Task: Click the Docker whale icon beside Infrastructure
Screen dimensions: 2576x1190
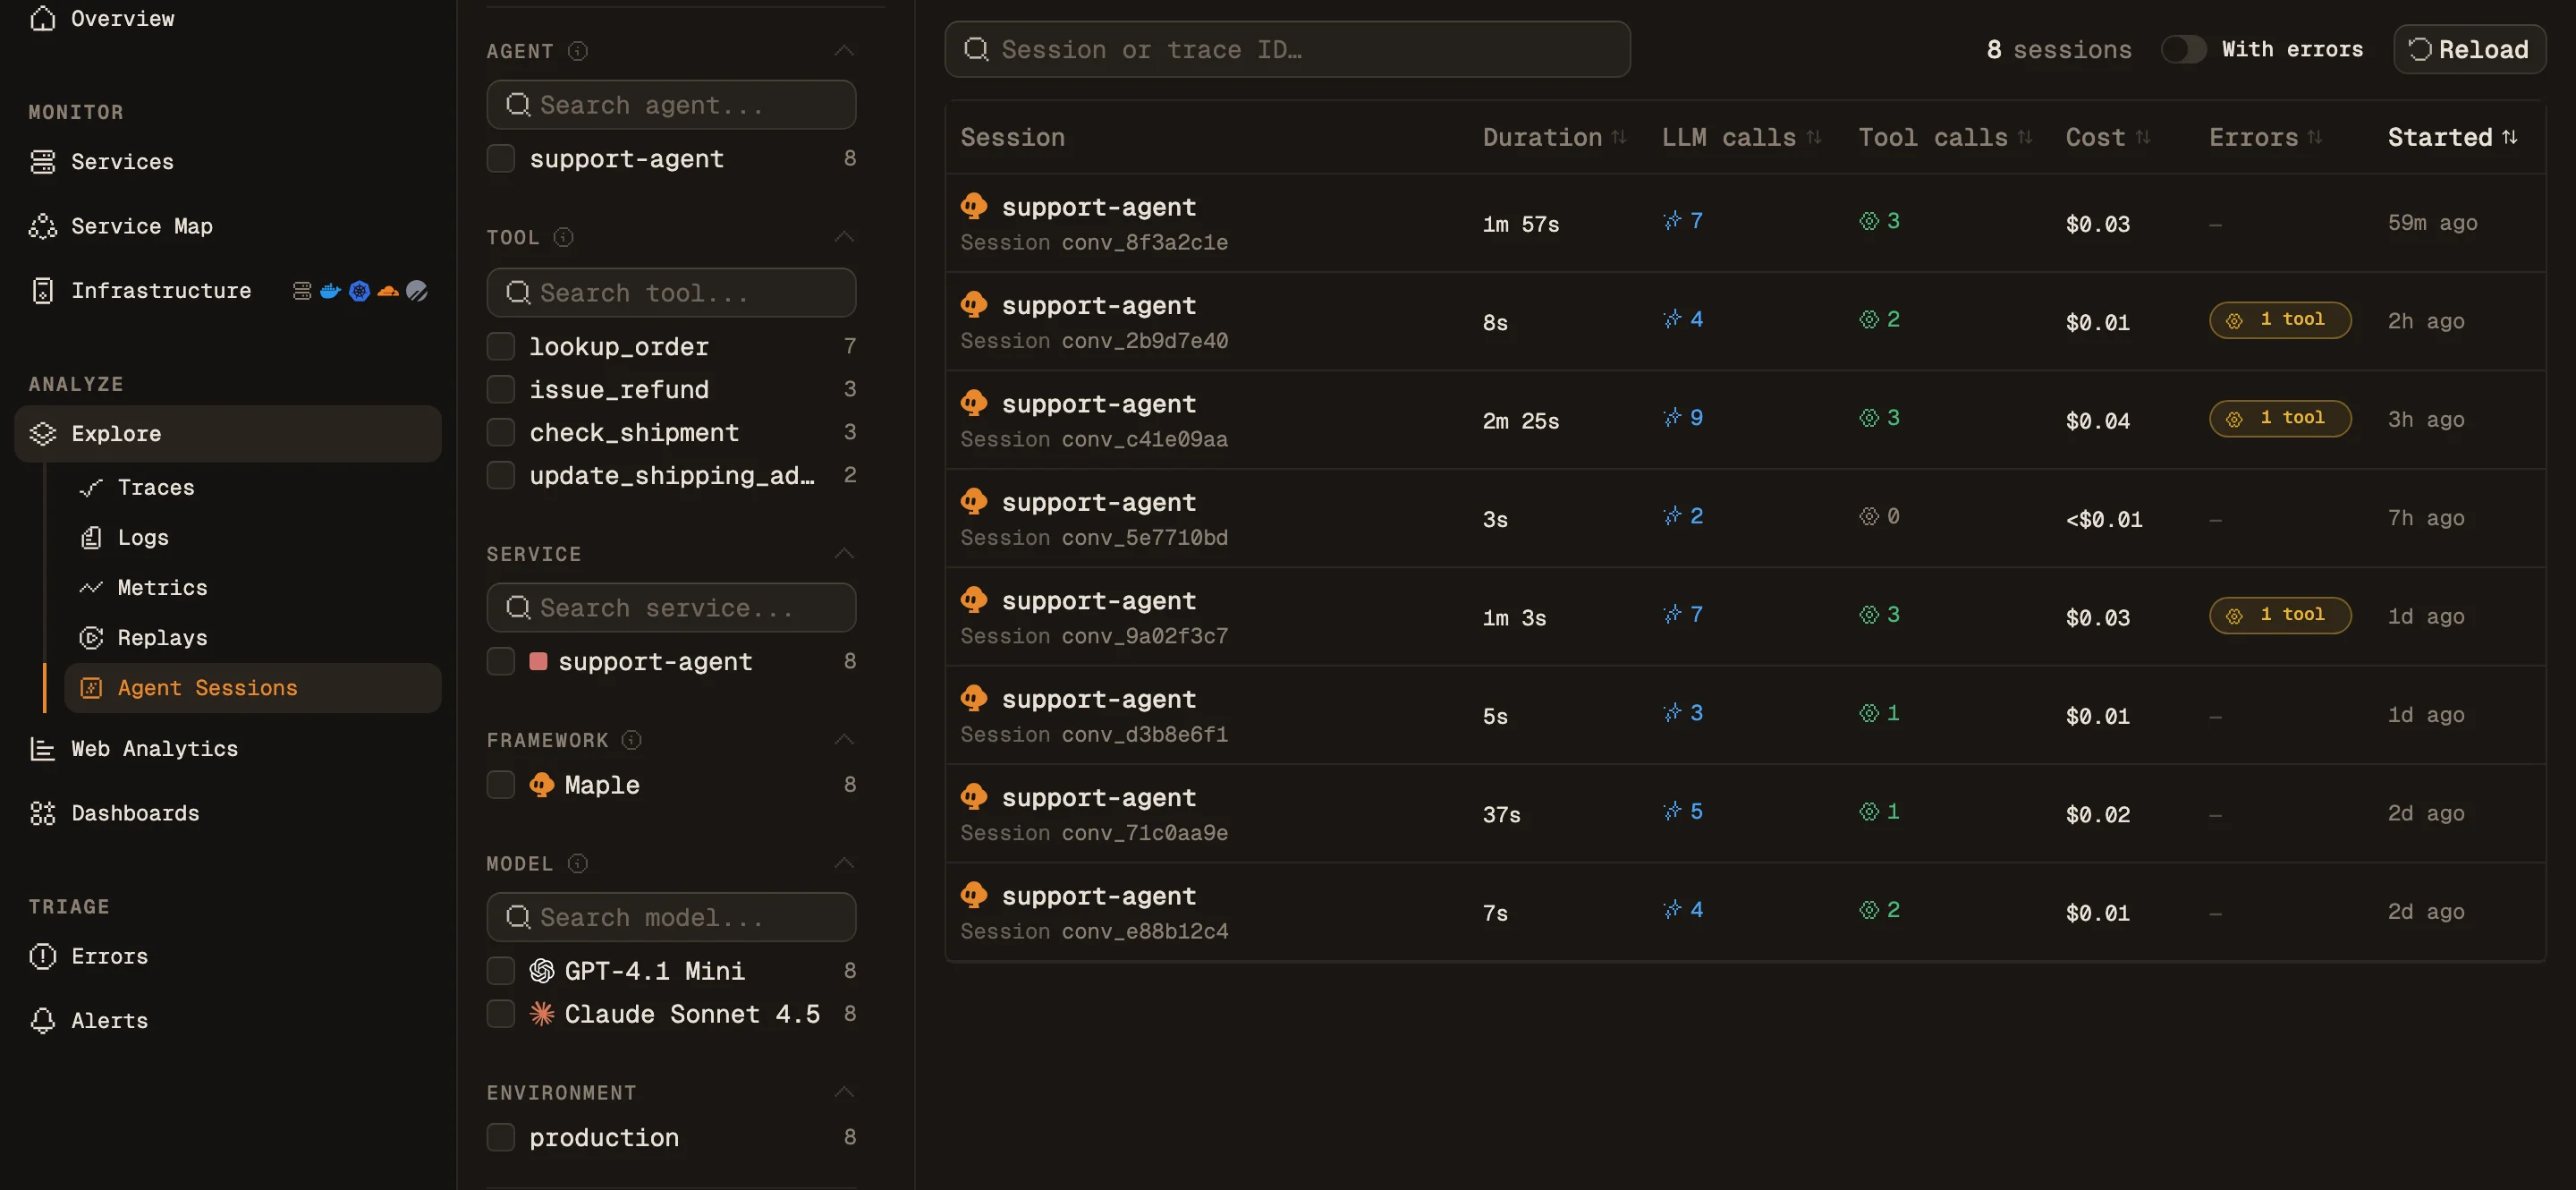Action: 330,291
